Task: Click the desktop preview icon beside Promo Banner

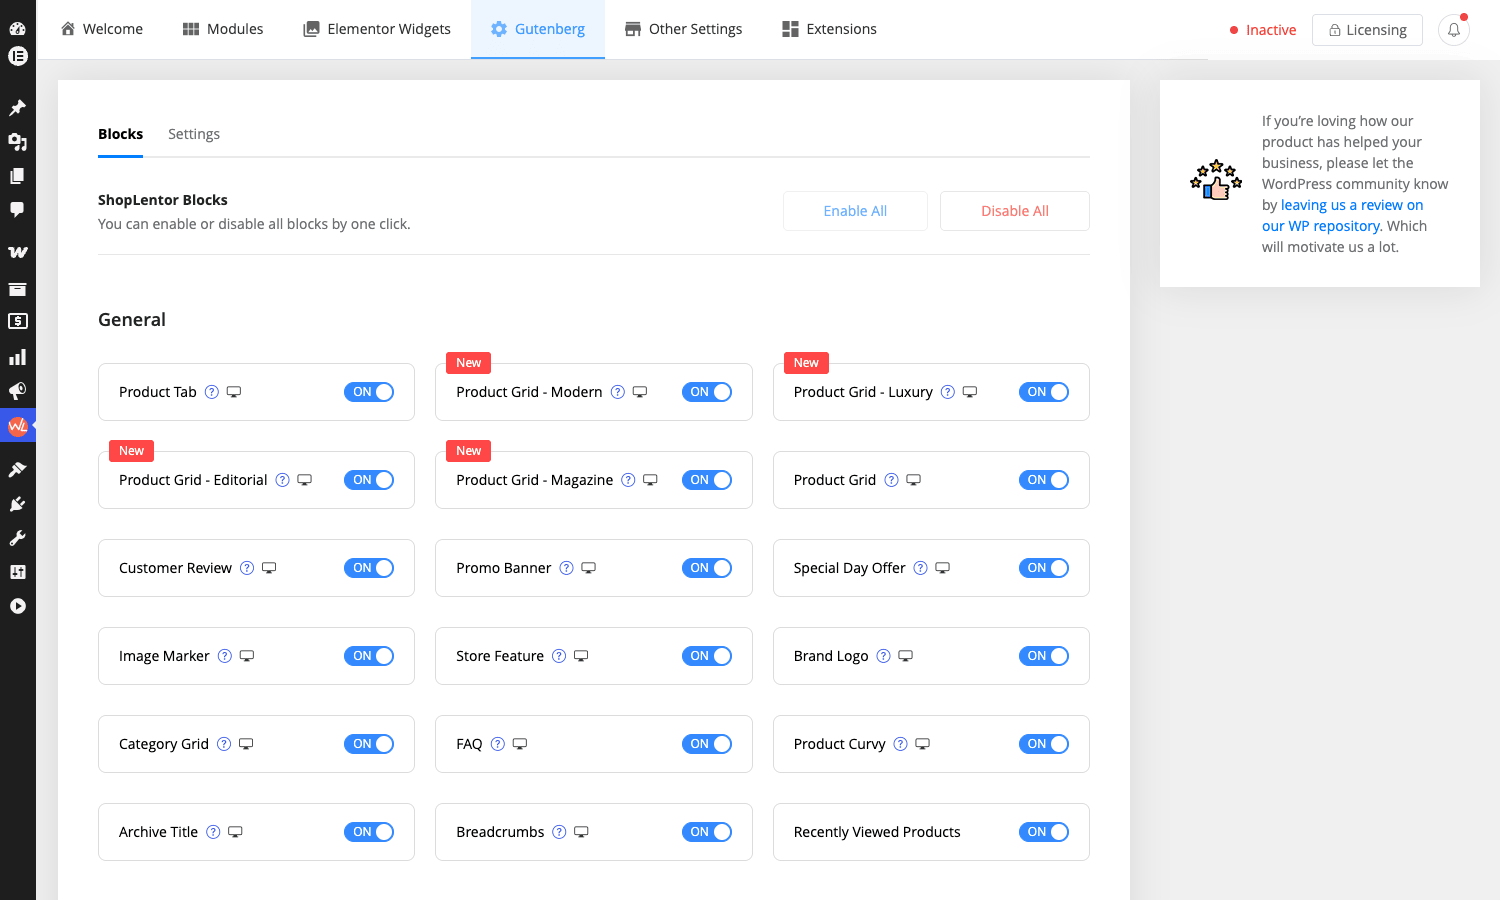Action: (x=589, y=568)
